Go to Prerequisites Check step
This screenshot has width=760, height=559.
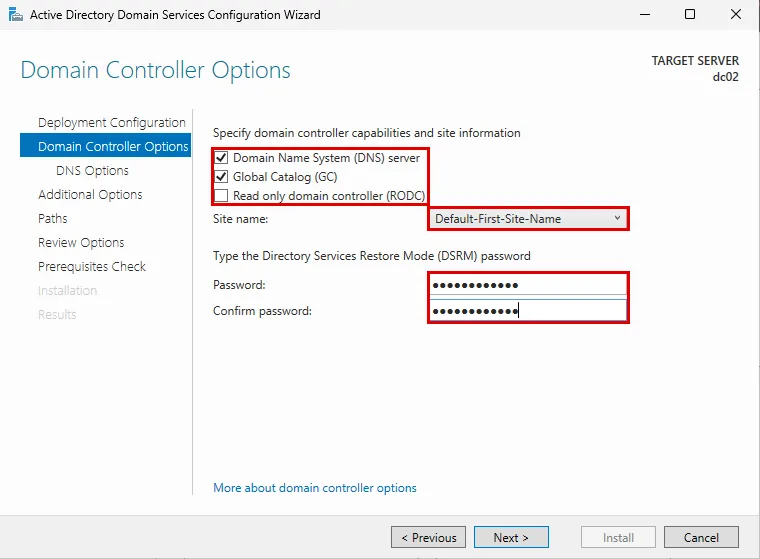pos(92,267)
